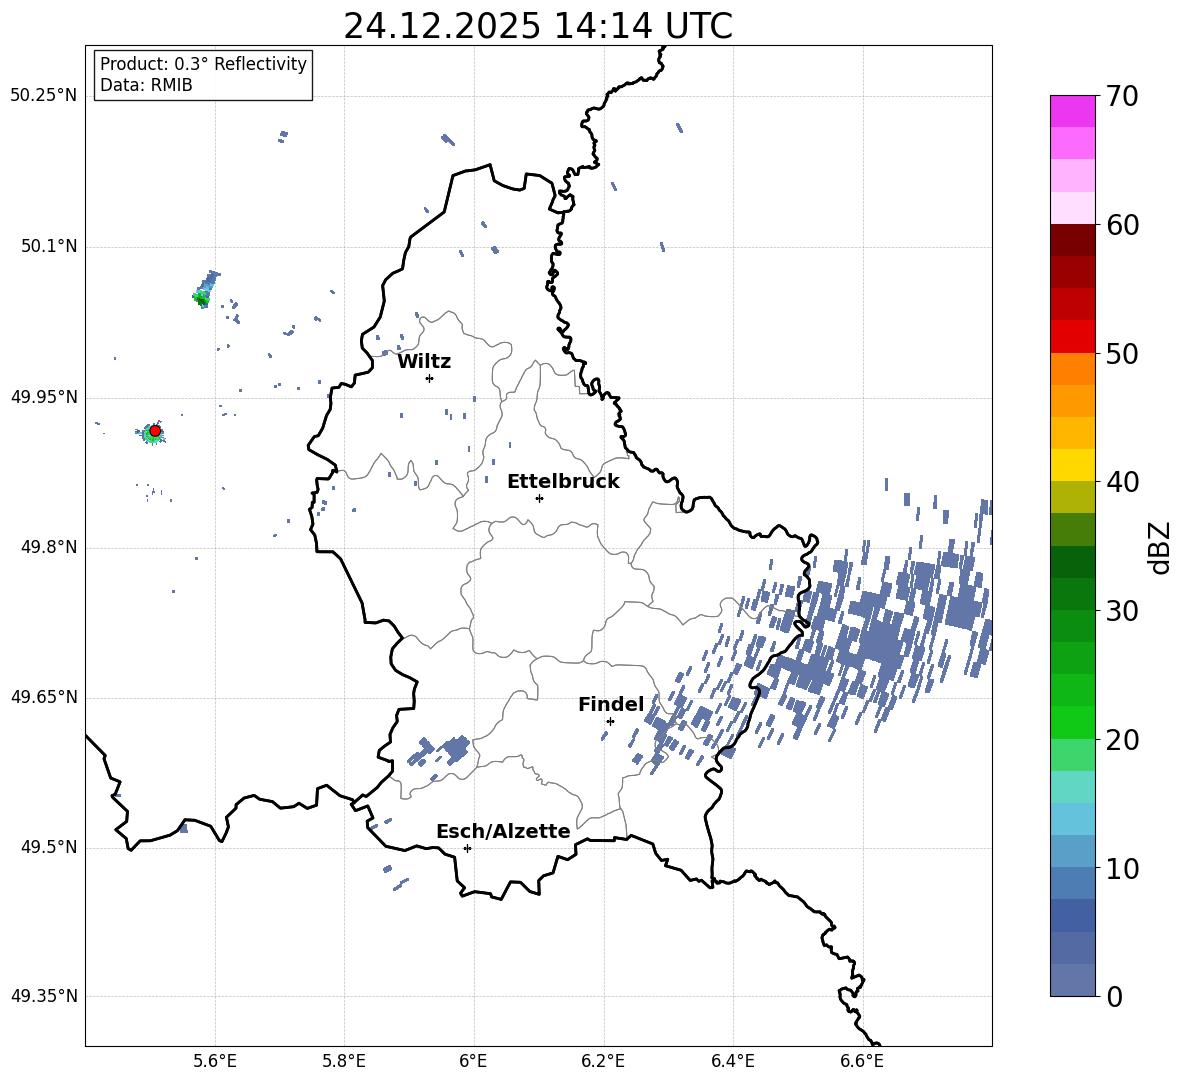Click the olive colorbar segment below 40

click(1072, 497)
